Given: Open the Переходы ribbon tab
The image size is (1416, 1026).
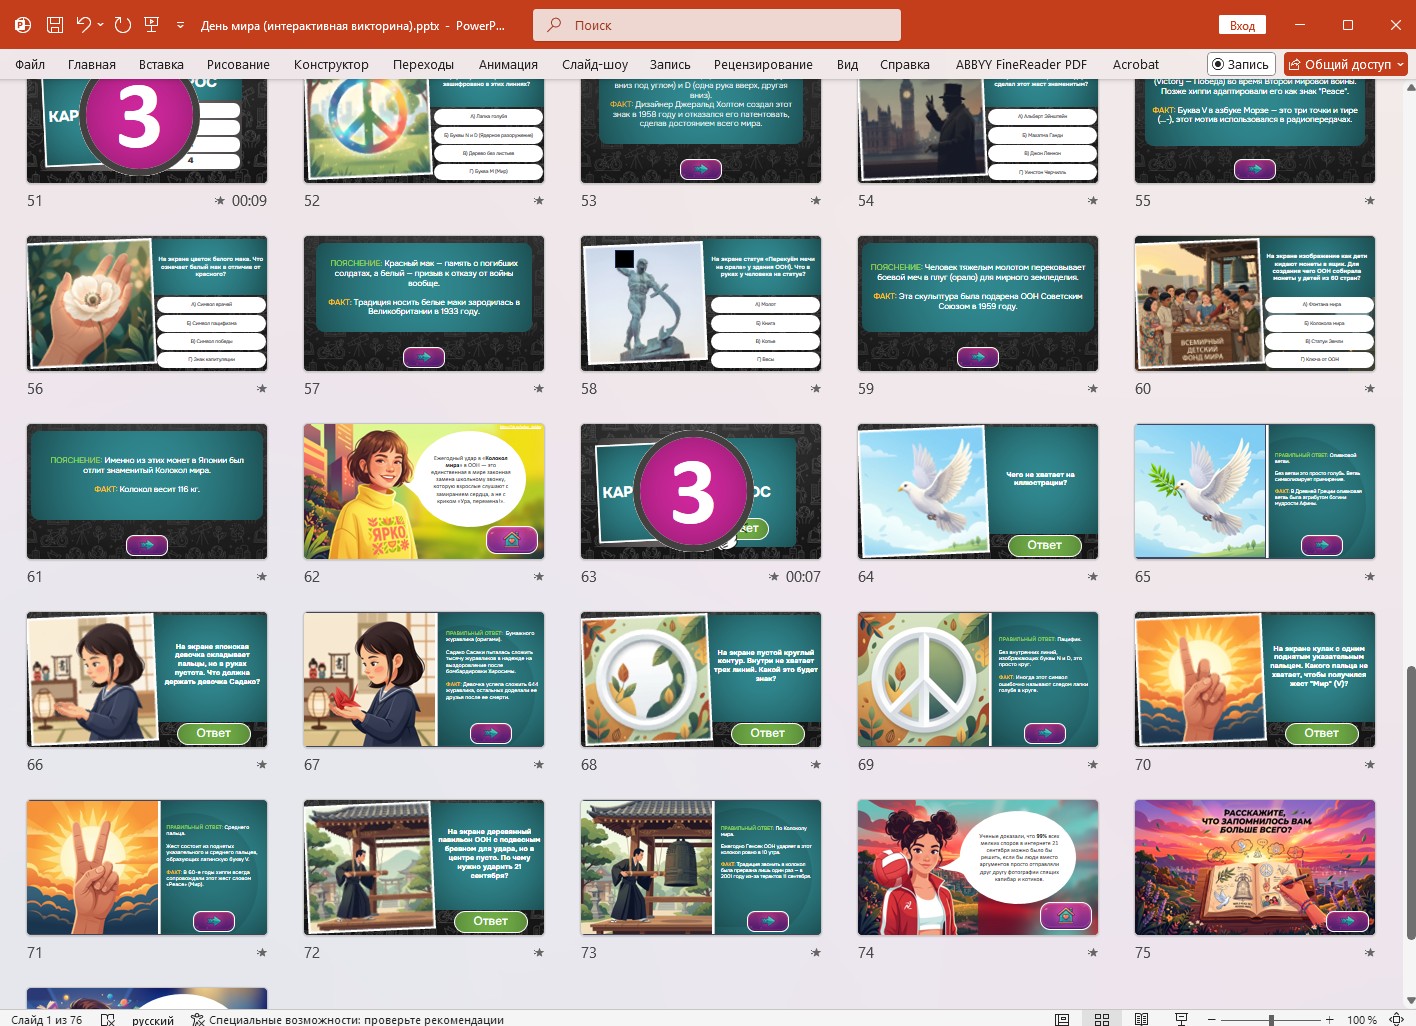Looking at the screenshot, I should coord(423,64).
